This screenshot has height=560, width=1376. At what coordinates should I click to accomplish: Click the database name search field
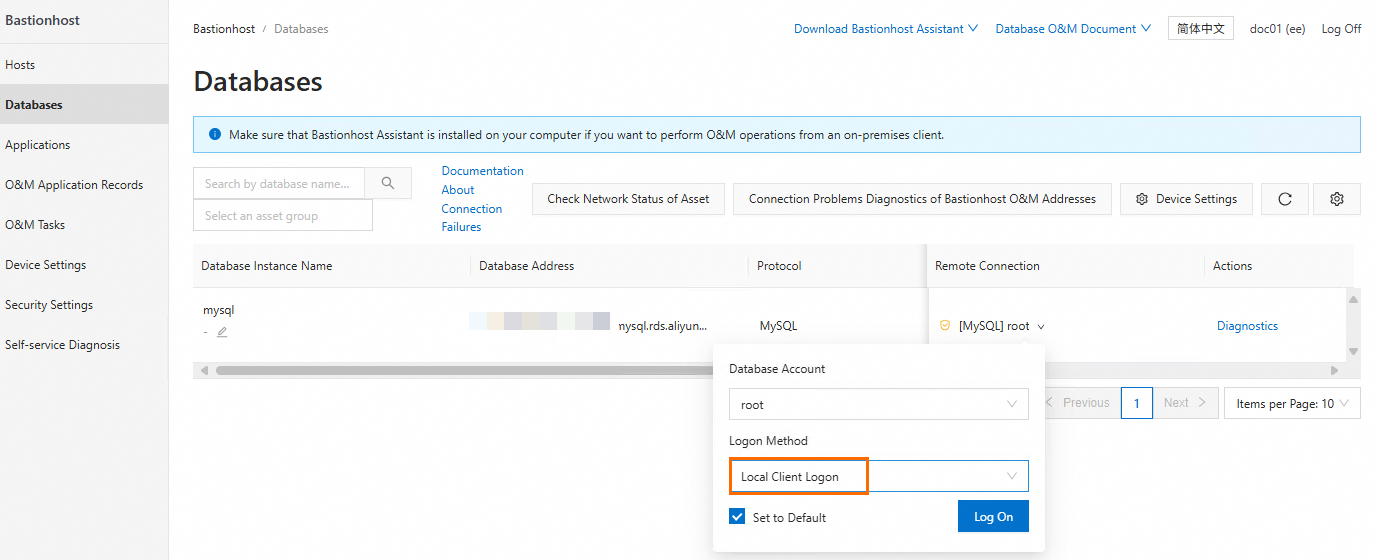click(278, 183)
